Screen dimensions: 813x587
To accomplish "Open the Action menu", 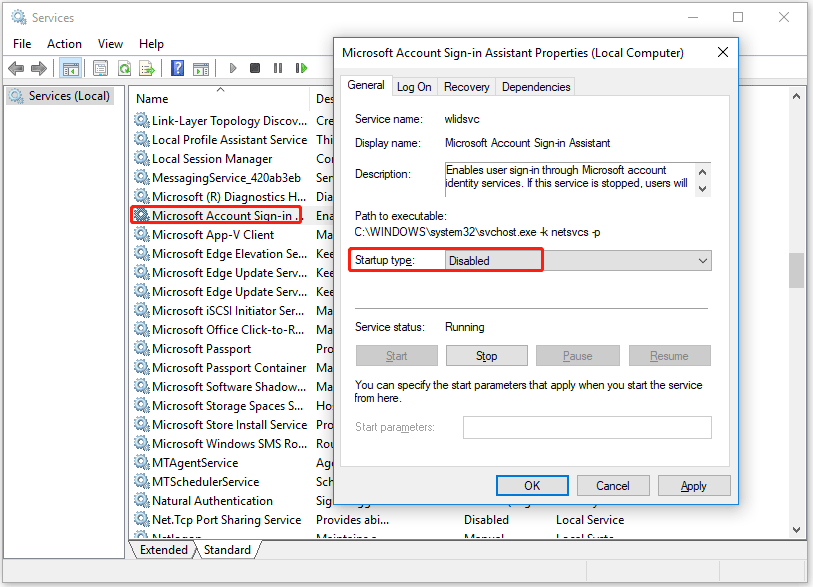I will [x=64, y=44].
